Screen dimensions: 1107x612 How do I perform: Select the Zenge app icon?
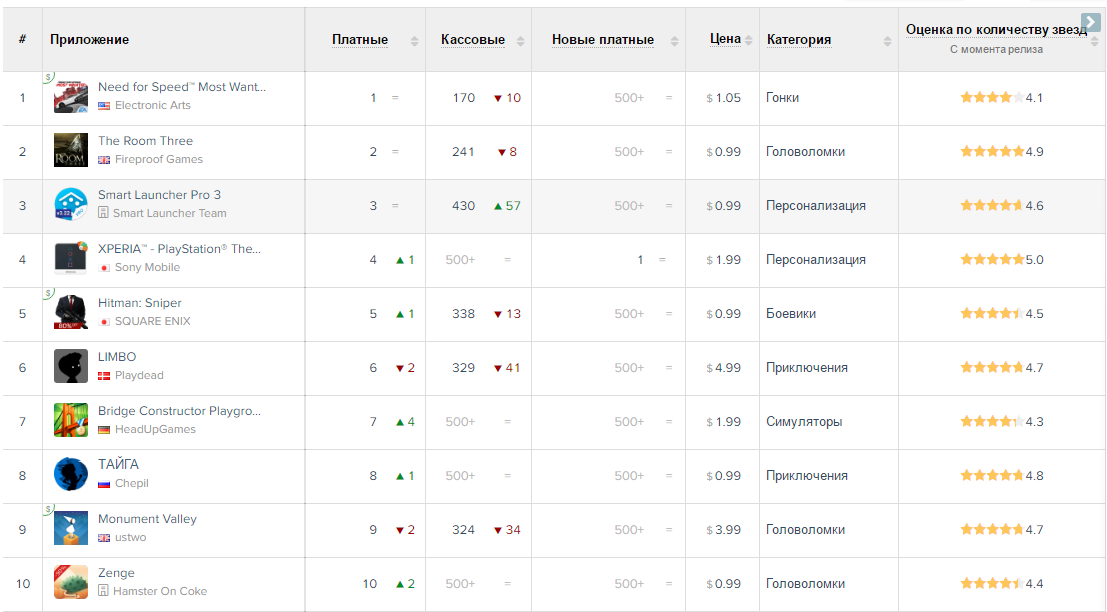(71, 583)
